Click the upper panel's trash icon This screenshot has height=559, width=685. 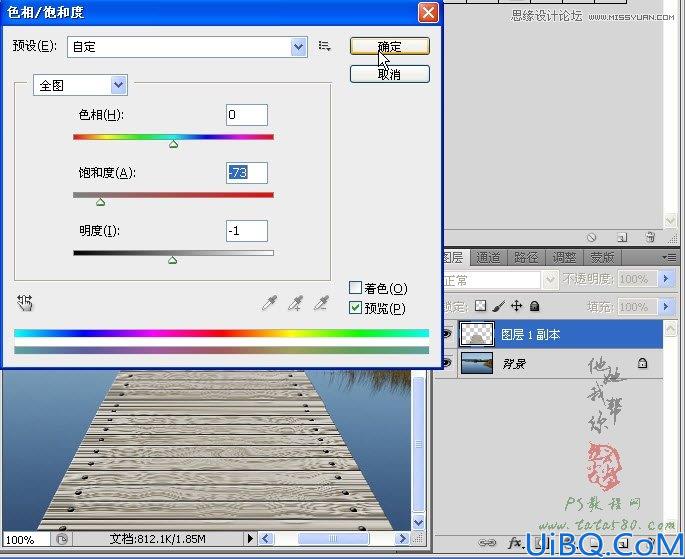pos(650,237)
